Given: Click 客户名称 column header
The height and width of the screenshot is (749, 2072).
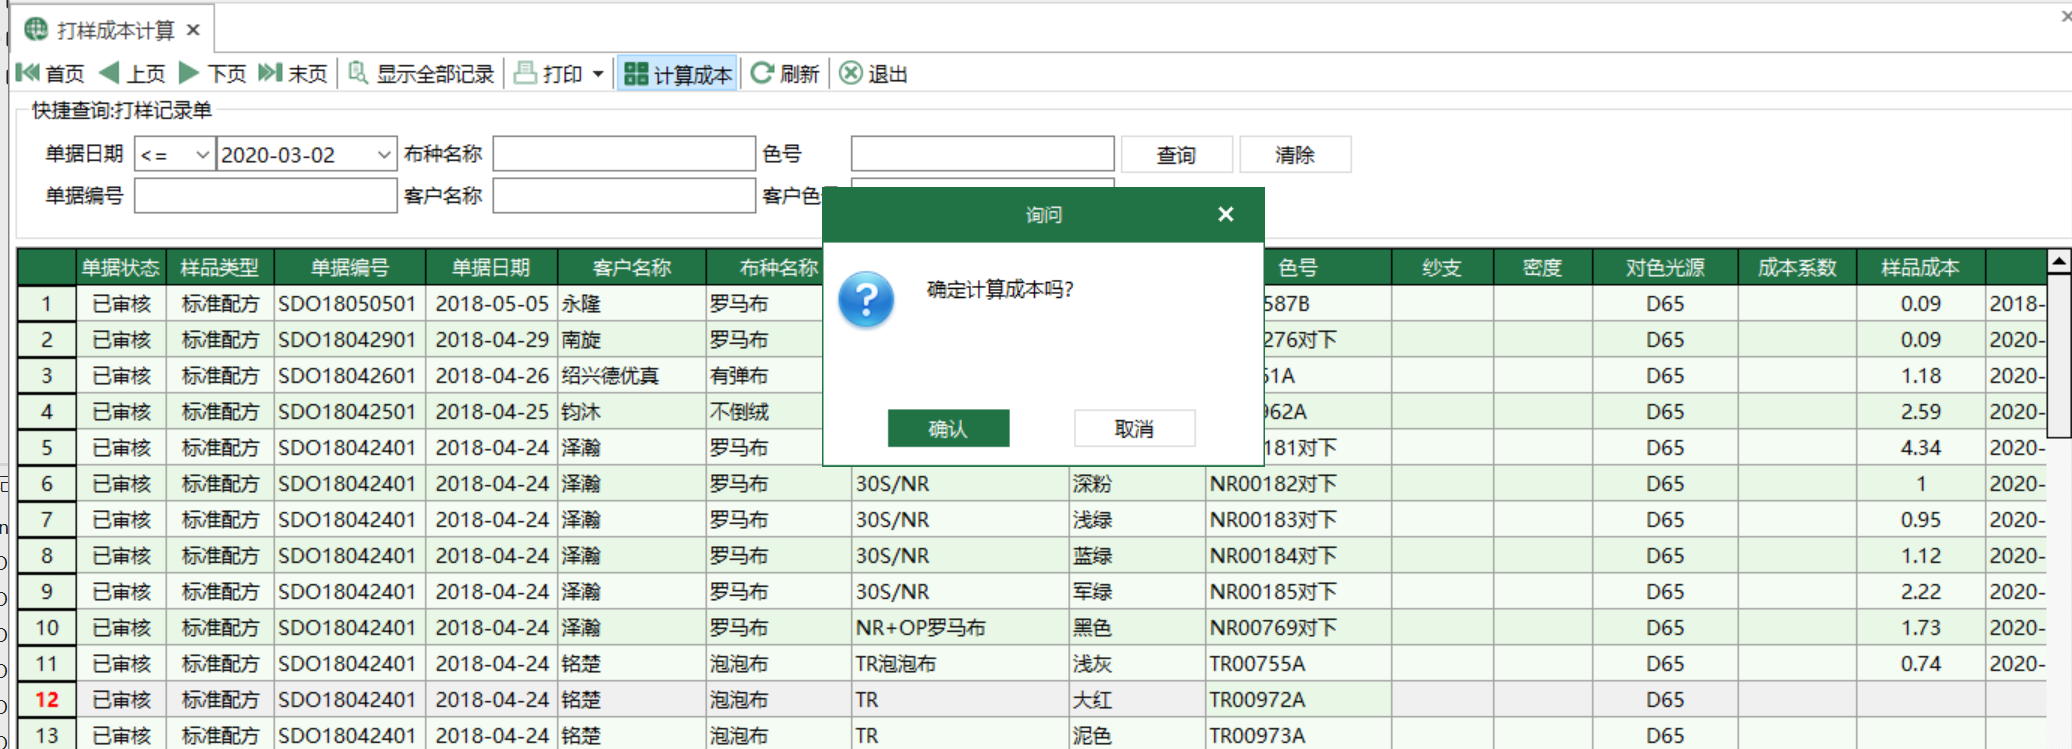Looking at the screenshot, I should coord(632,268).
